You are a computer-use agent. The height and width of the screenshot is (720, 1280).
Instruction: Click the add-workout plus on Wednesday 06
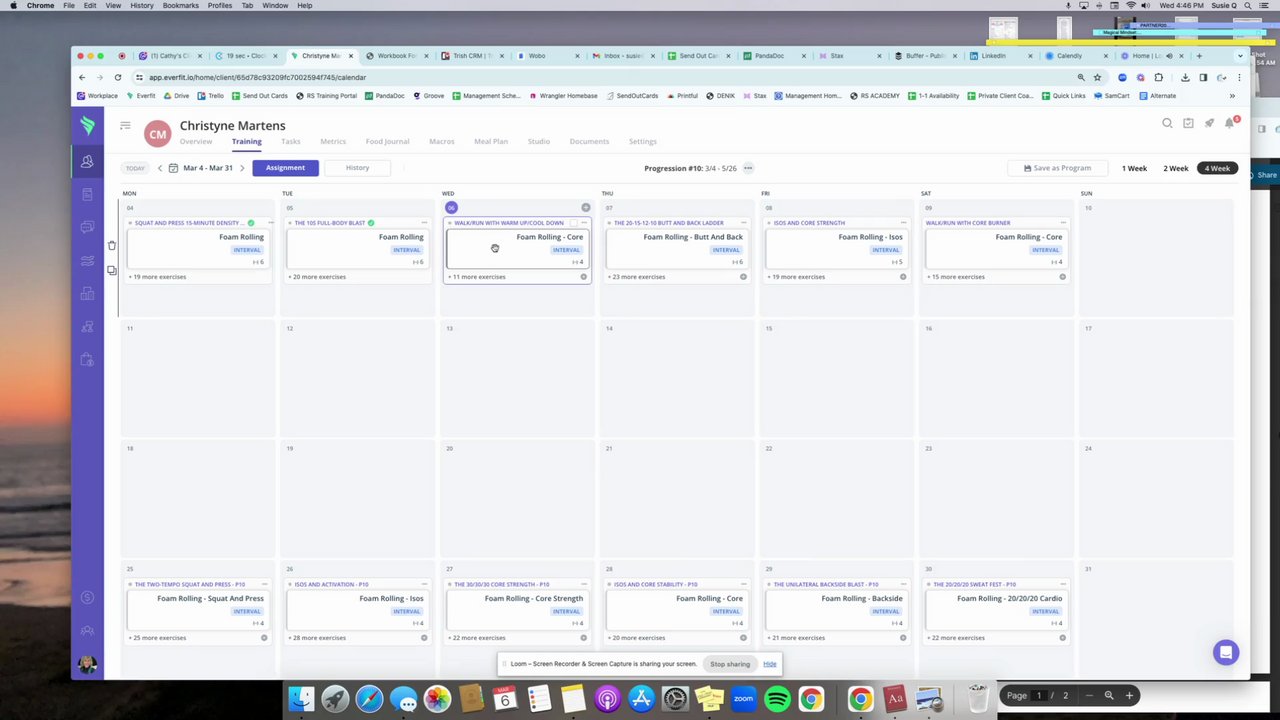click(586, 208)
